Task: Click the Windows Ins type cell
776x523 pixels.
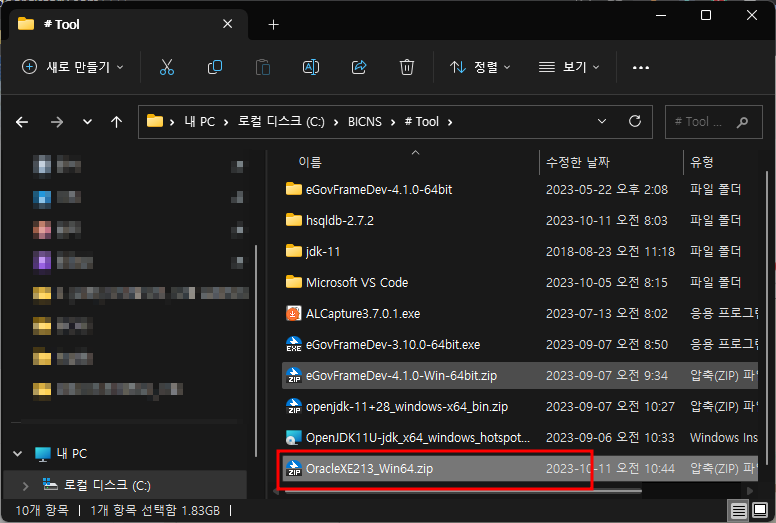Action: (x=724, y=437)
